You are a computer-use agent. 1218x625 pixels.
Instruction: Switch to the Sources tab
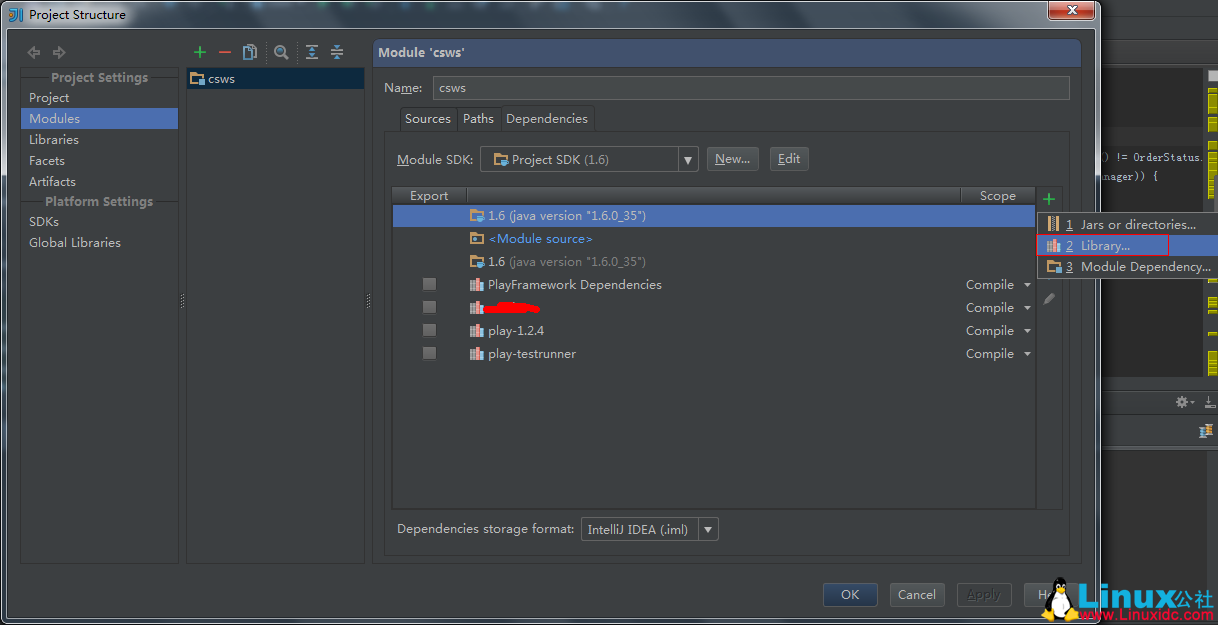pyautogui.click(x=427, y=119)
